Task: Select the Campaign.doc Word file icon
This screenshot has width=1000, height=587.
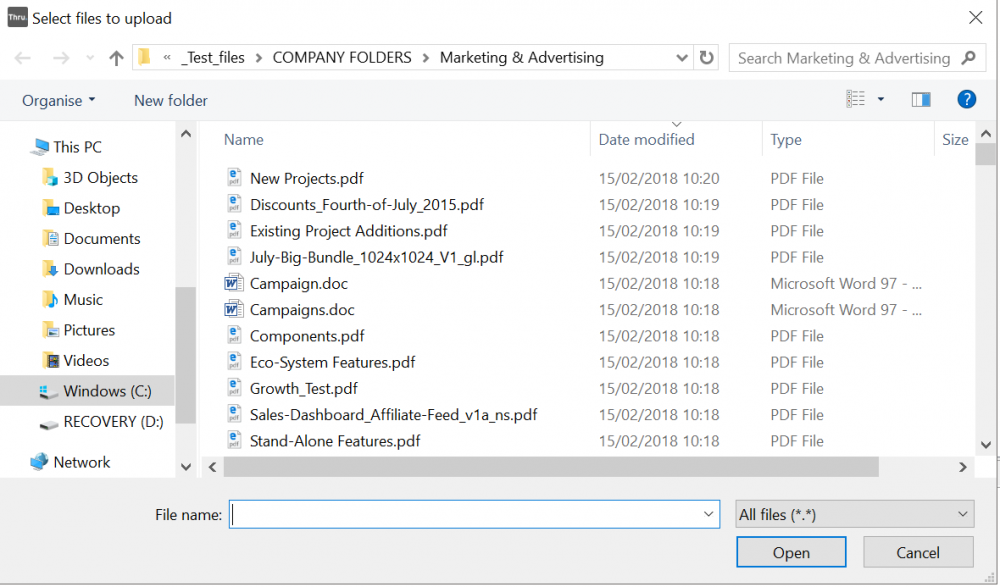Action: tap(234, 283)
